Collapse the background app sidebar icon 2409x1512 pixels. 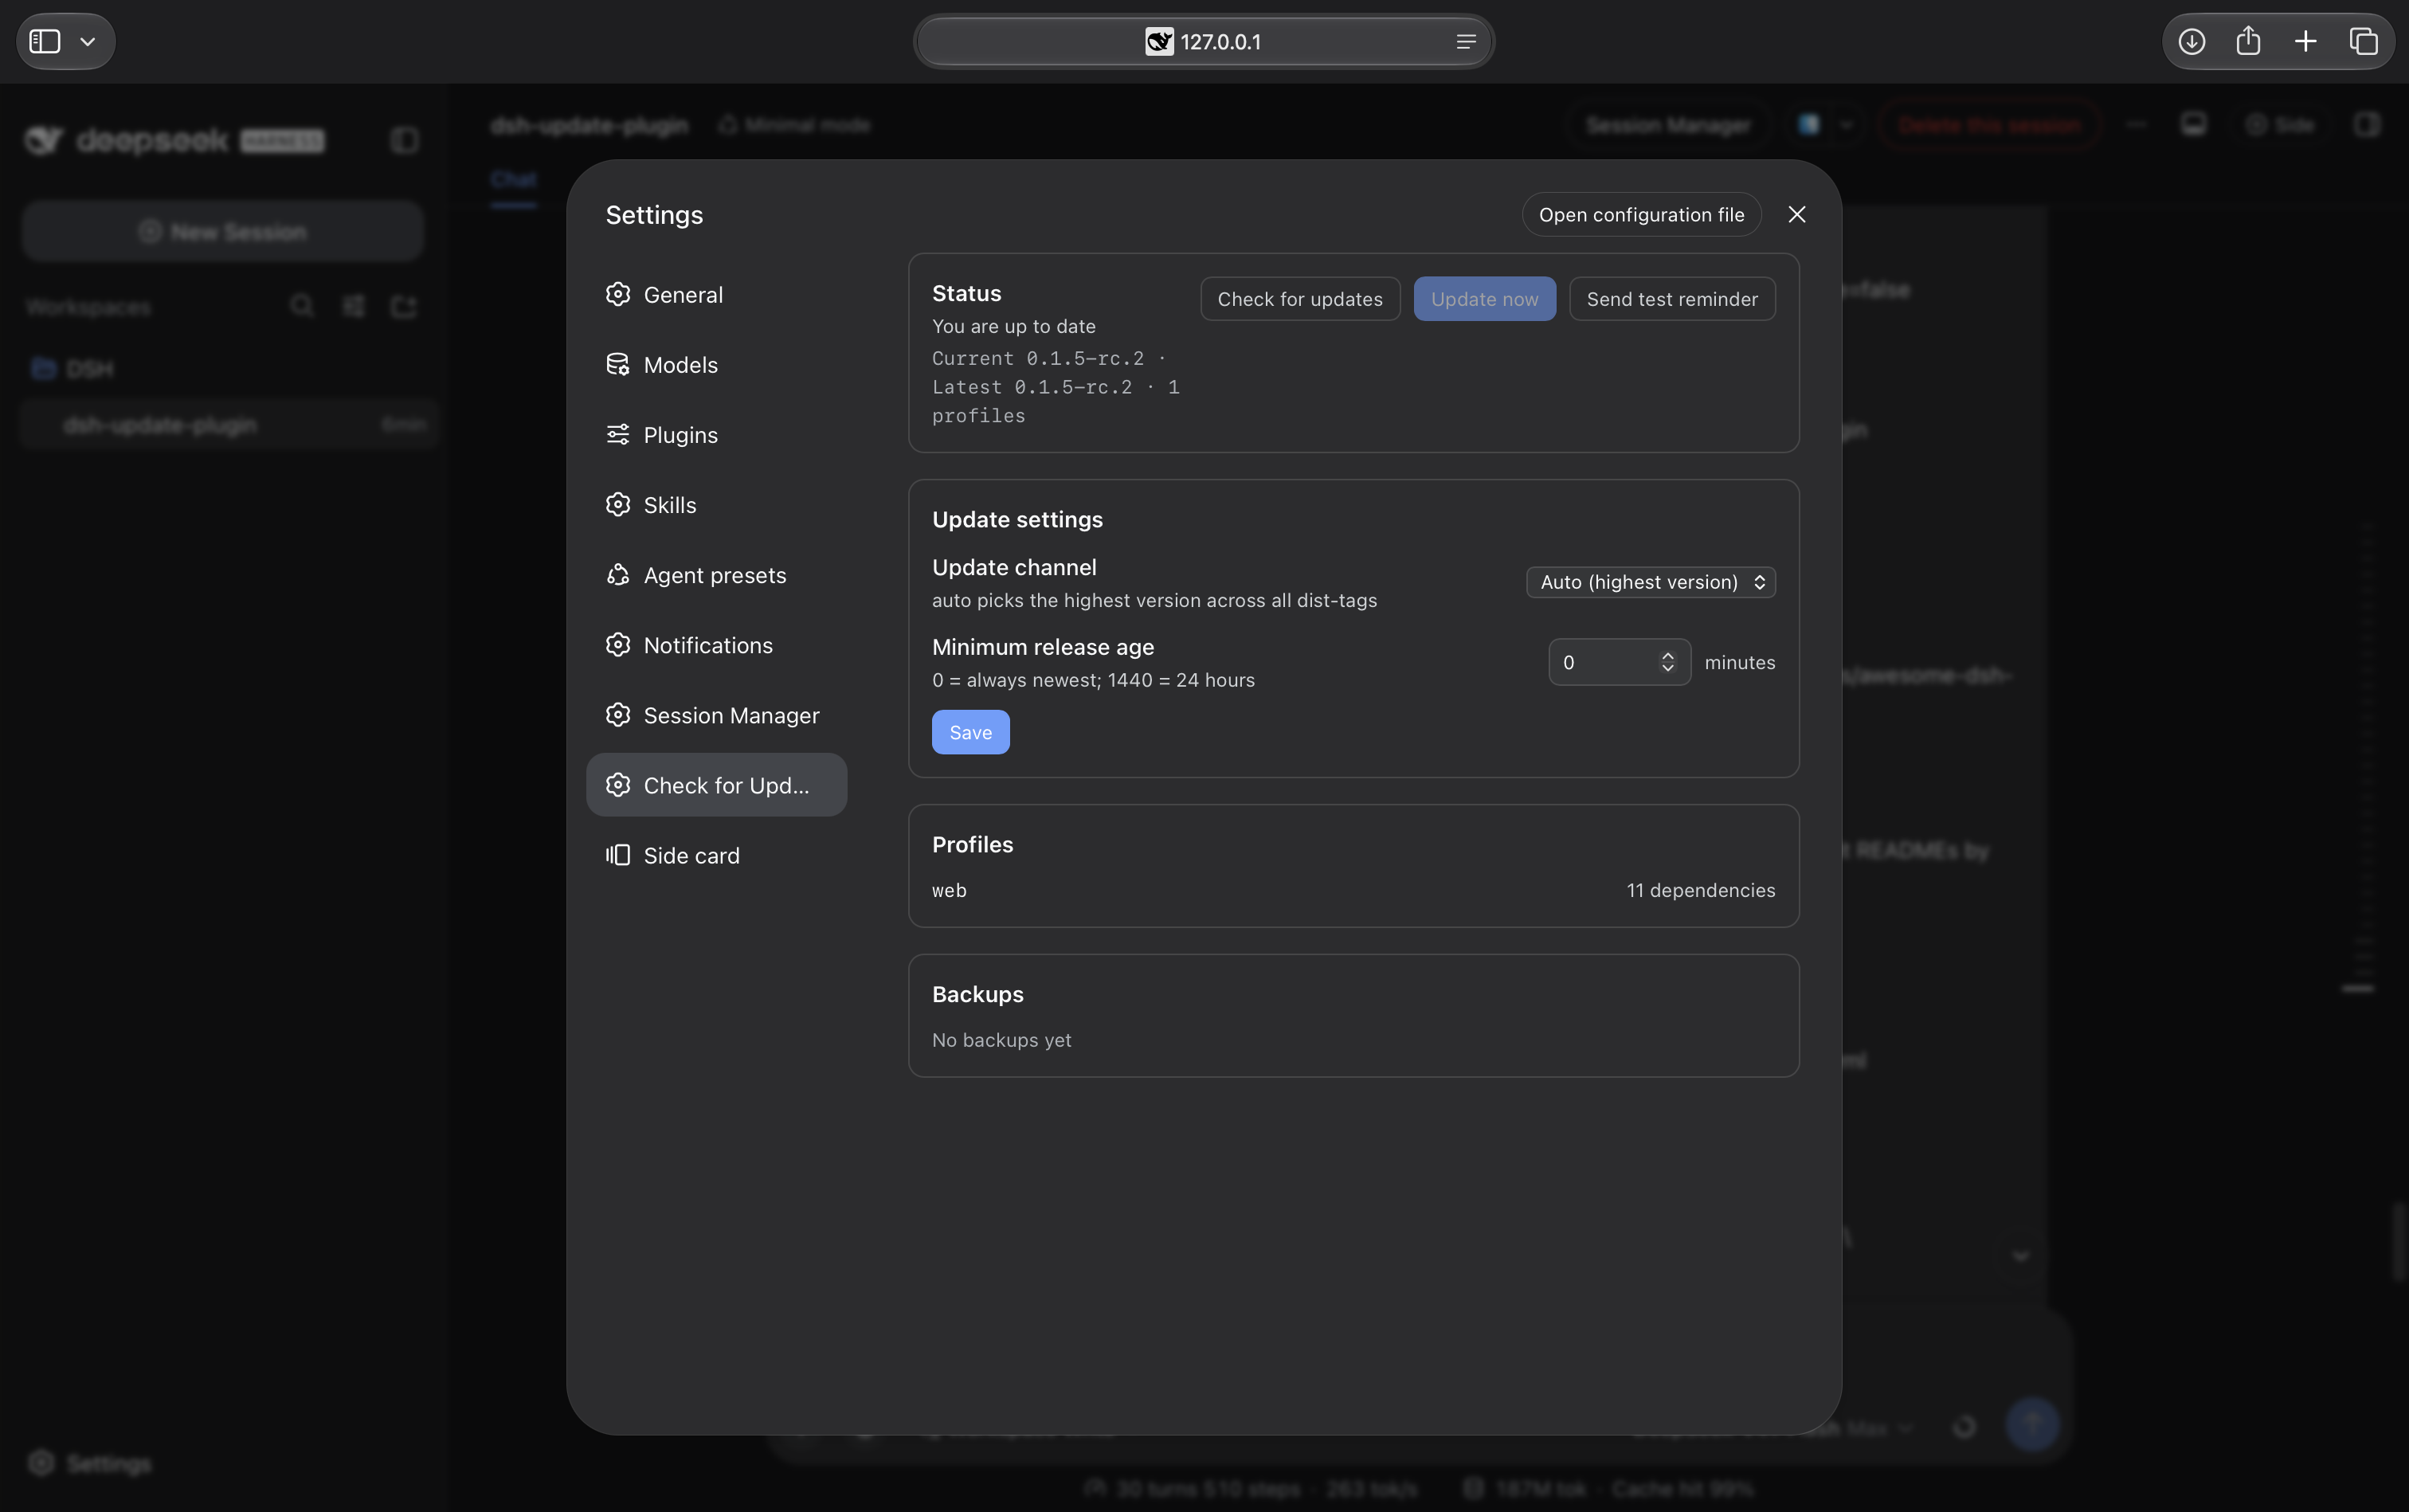404,140
